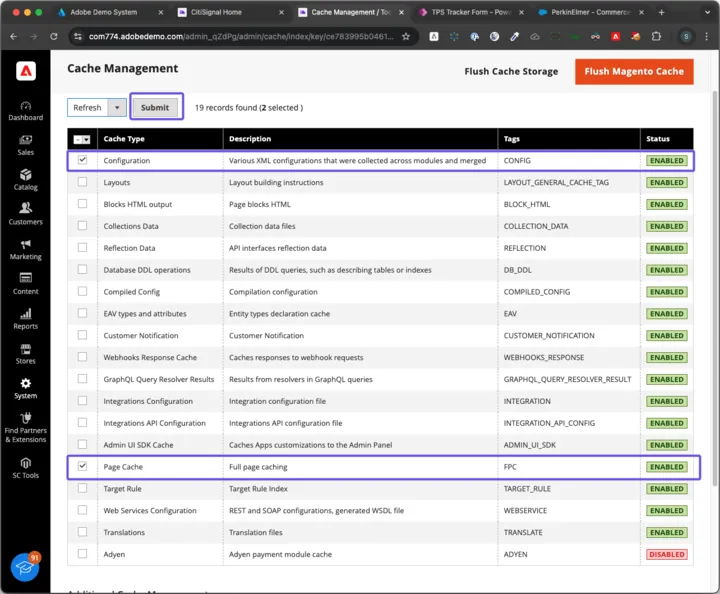The height and width of the screenshot is (594, 720).
Task: Check the Reflection Data checkbox
Action: click(82, 247)
